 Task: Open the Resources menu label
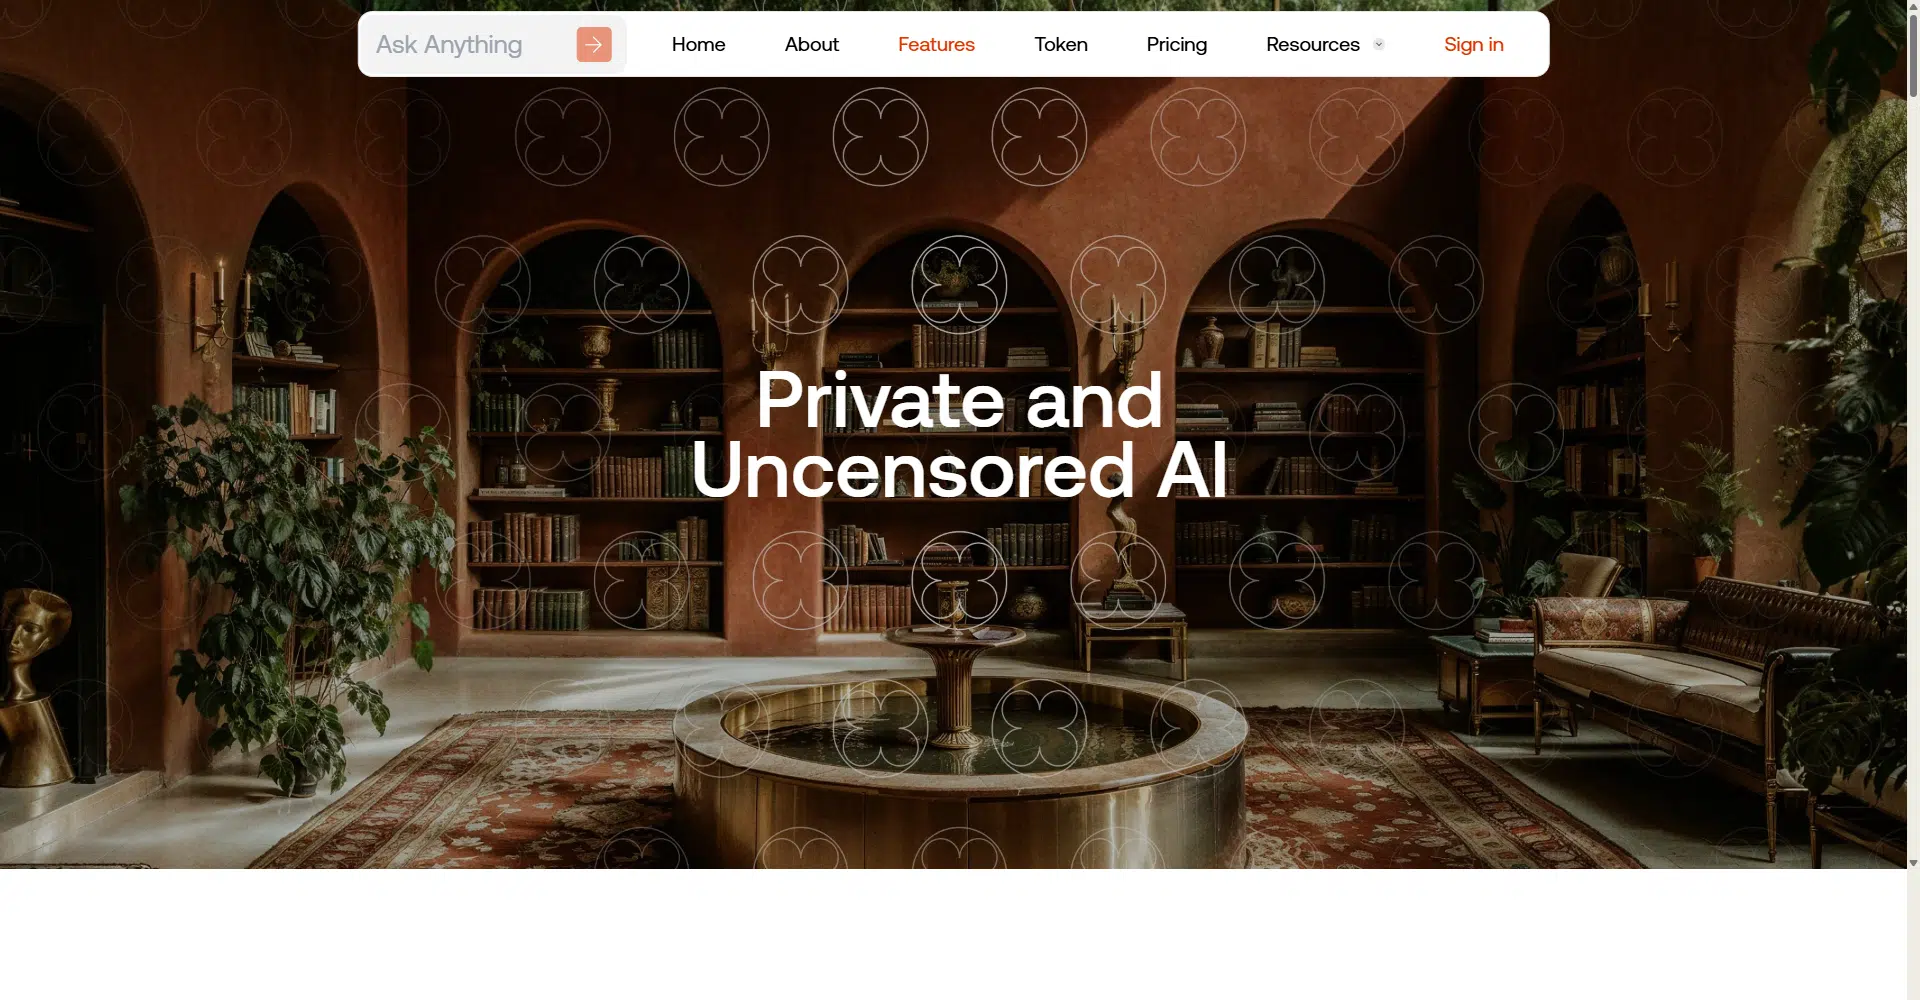pos(1313,44)
